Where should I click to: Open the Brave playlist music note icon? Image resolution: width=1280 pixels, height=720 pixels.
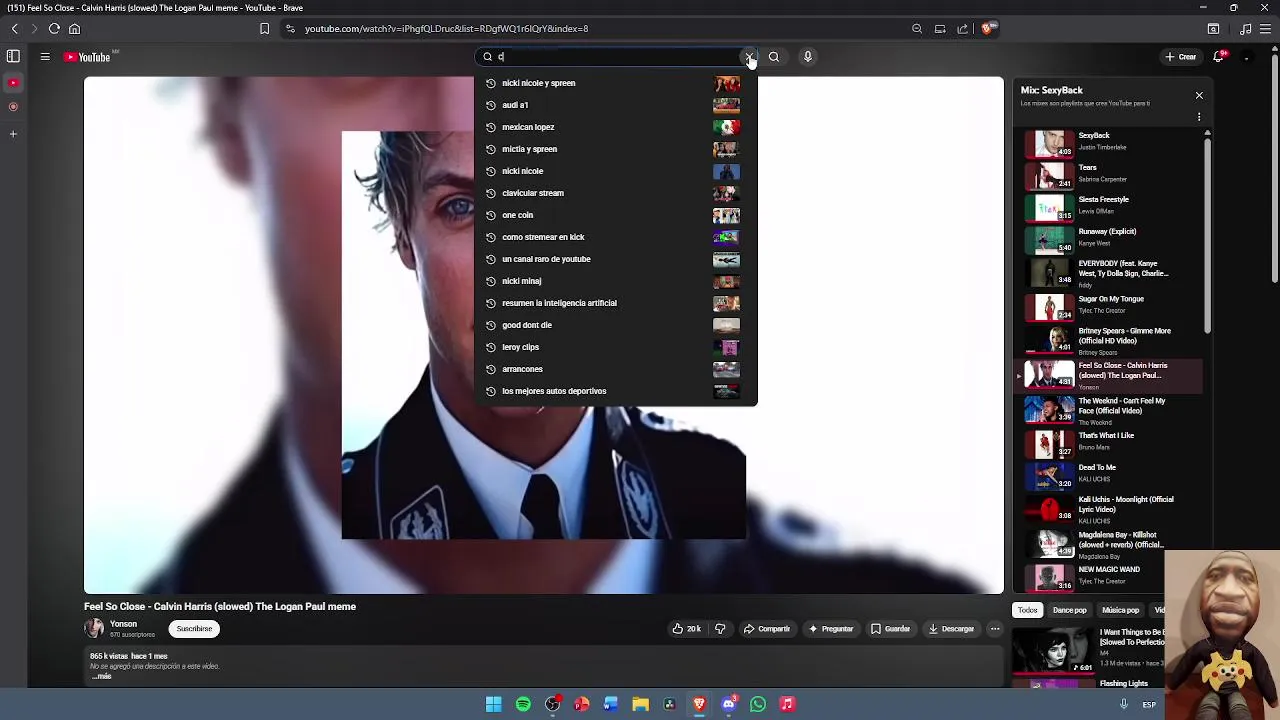(1245, 29)
